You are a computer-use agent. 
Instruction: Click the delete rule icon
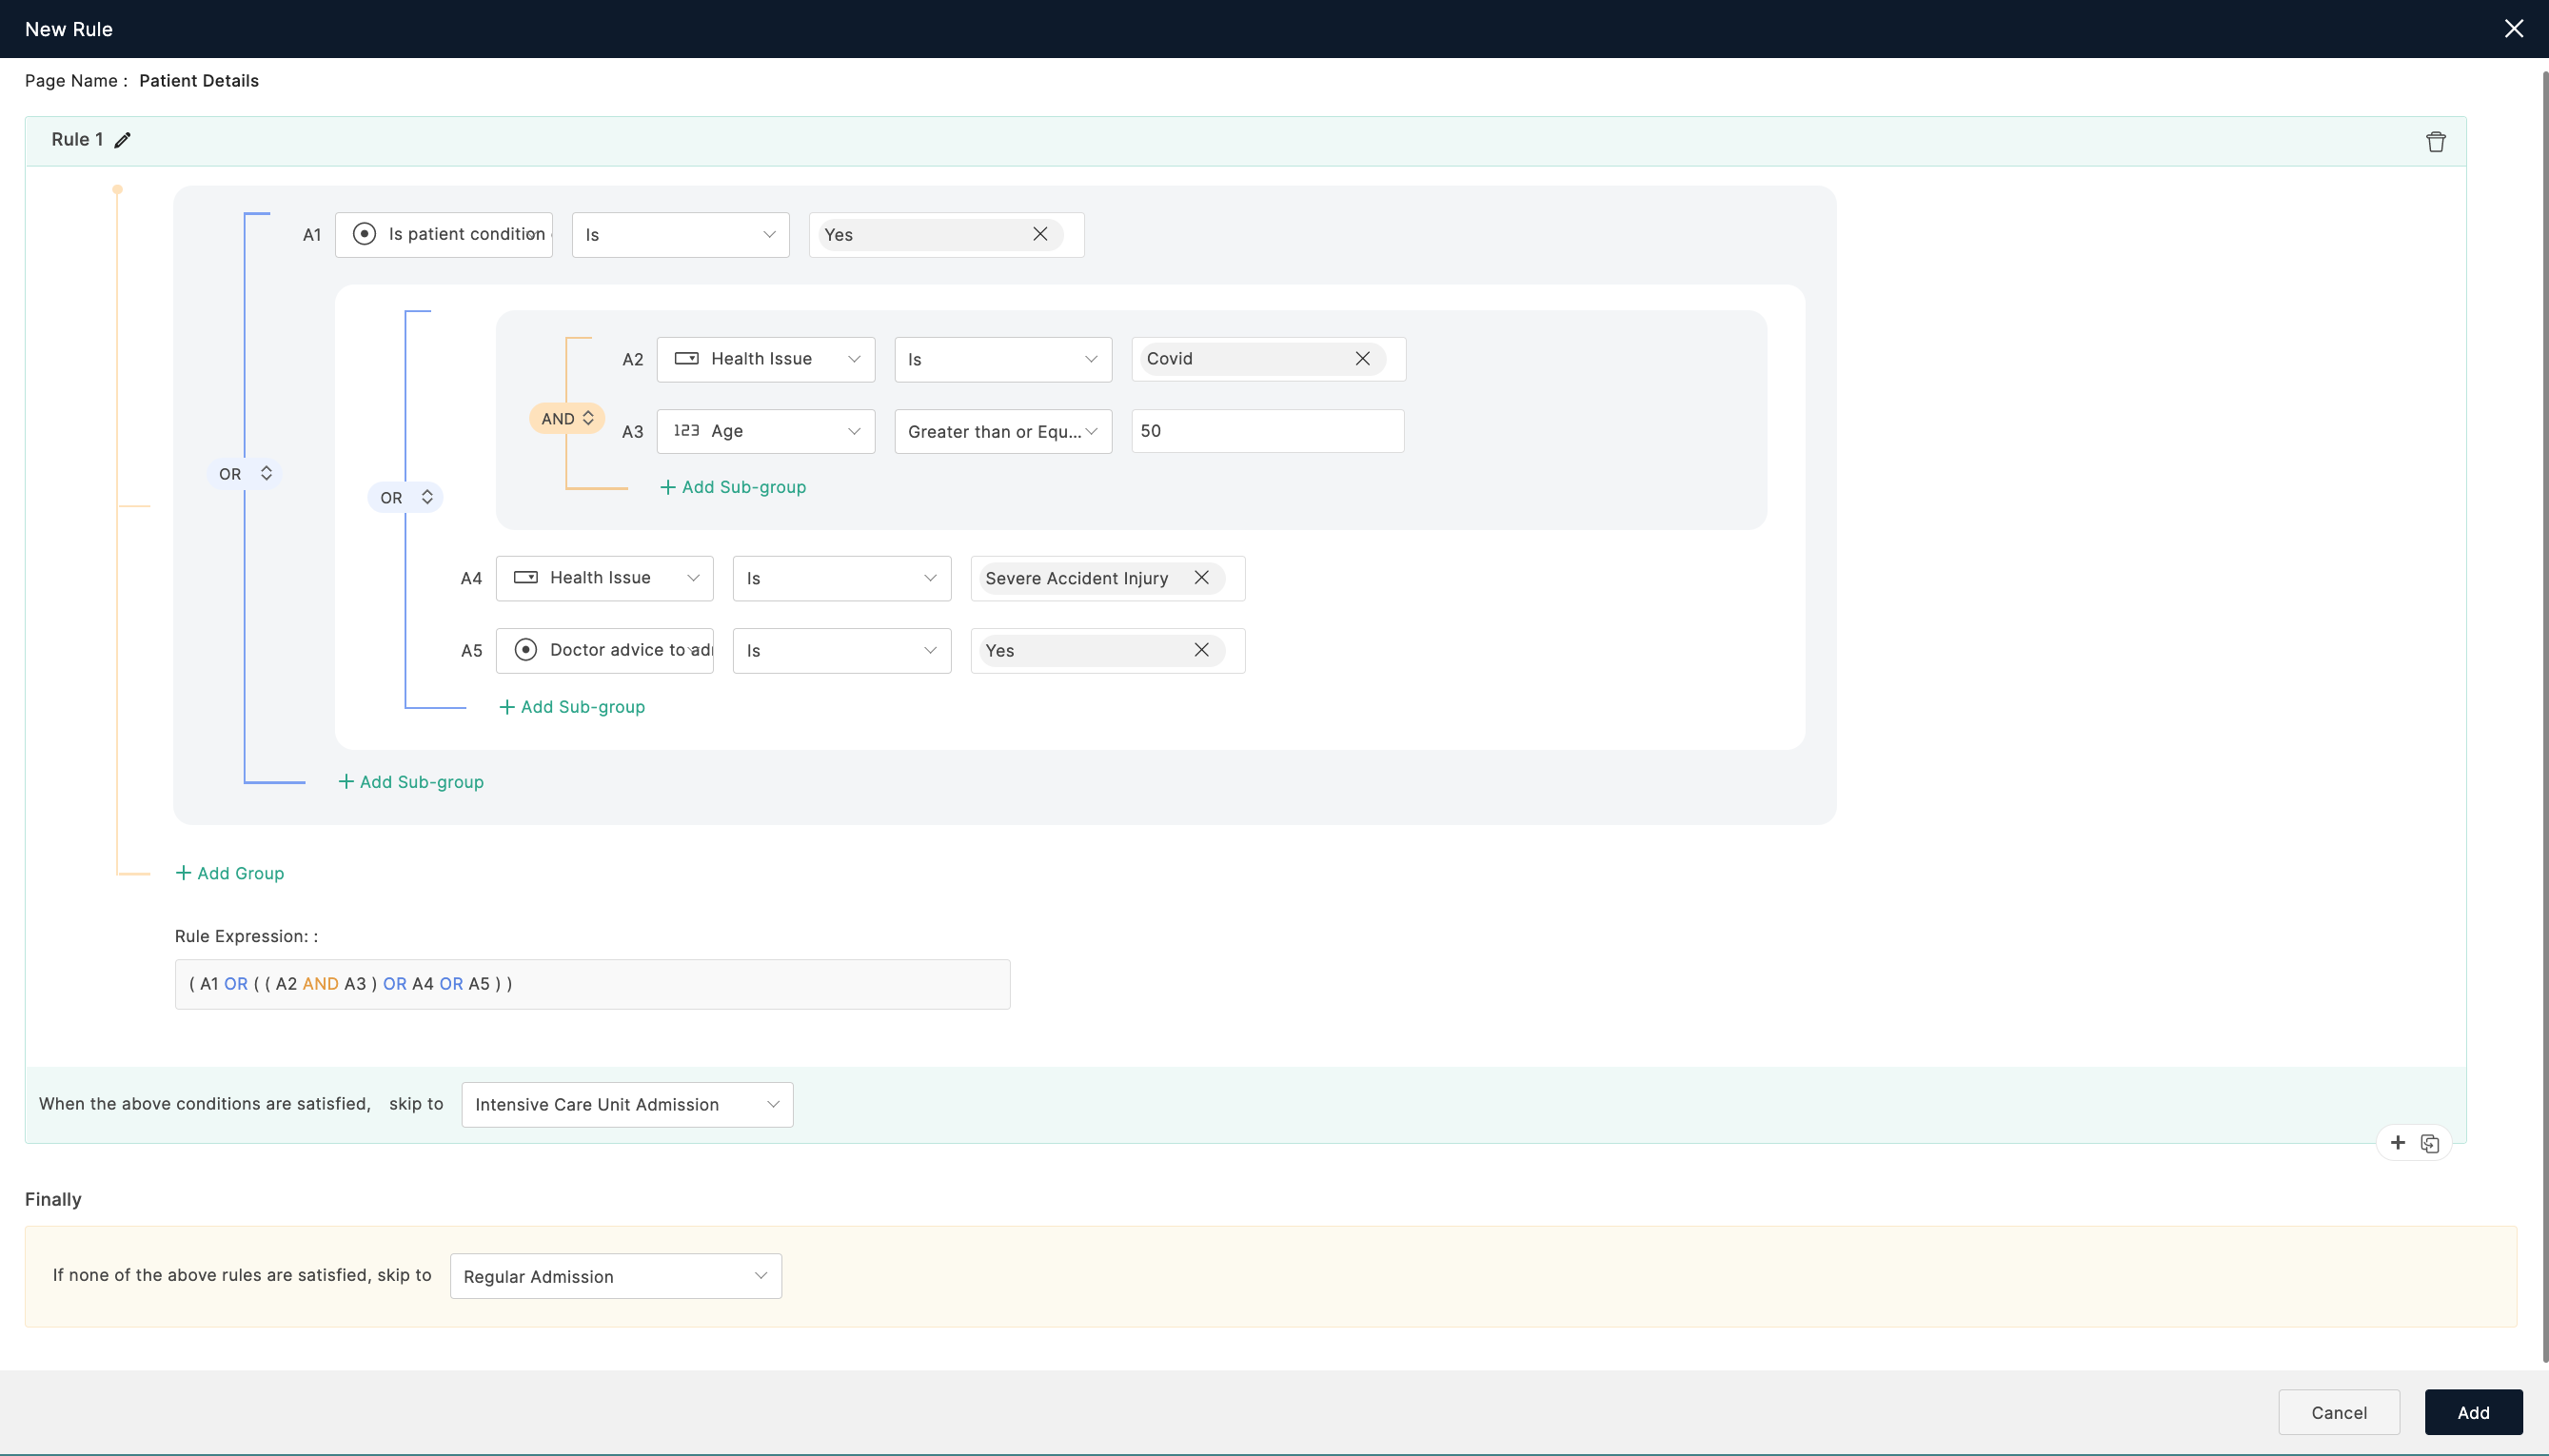2435,142
